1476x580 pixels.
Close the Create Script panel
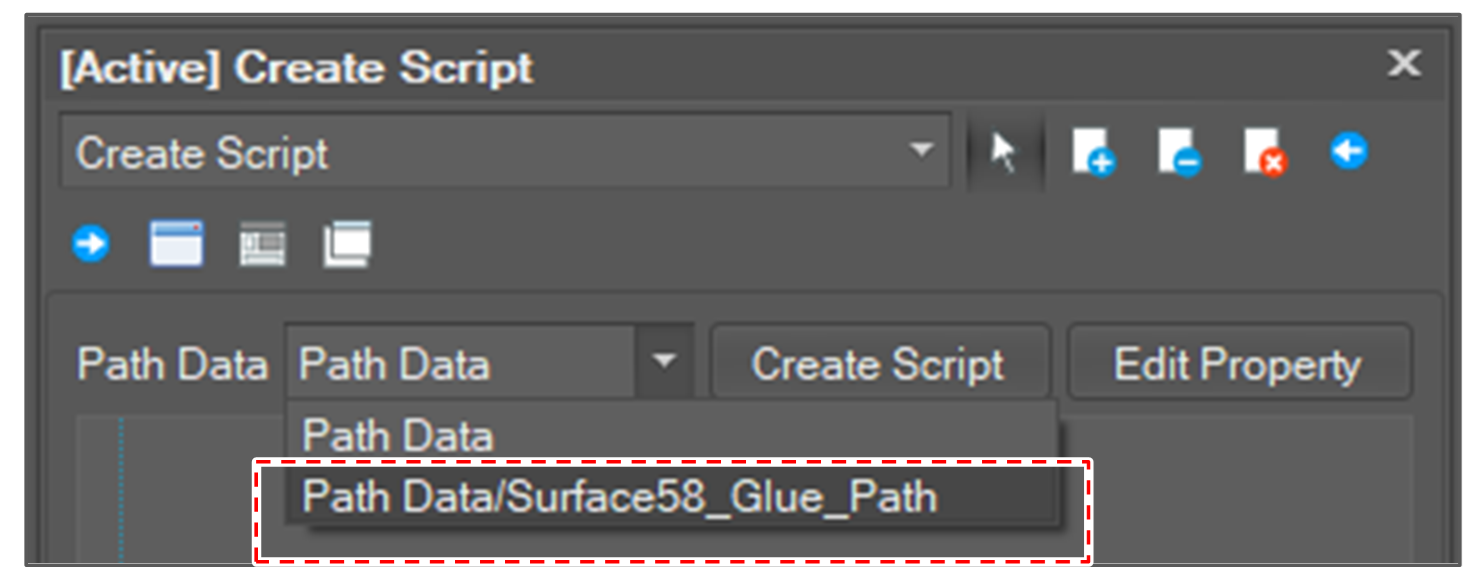[1404, 65]
